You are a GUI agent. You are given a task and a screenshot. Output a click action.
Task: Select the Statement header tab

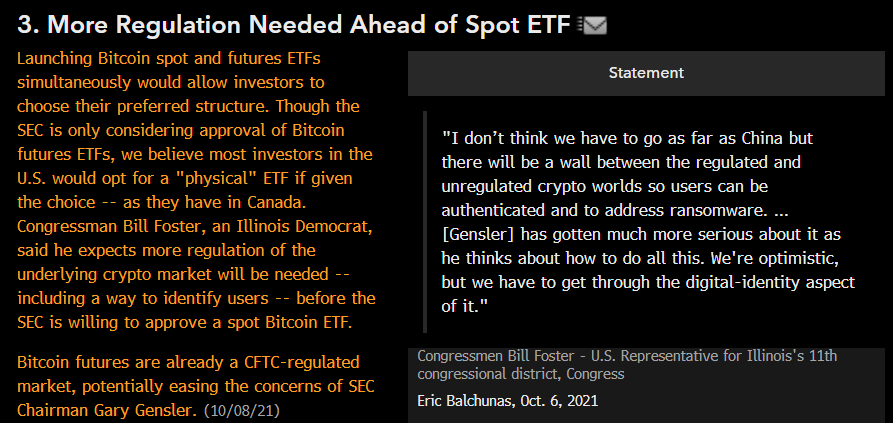[x=646, y=73]
